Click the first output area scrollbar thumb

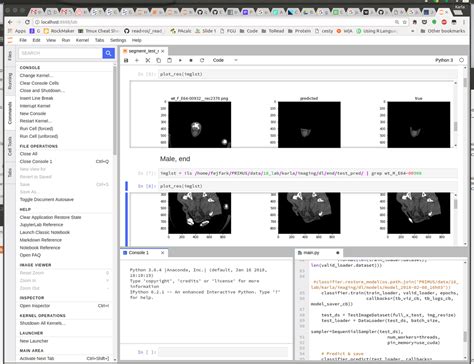point(456,126)
